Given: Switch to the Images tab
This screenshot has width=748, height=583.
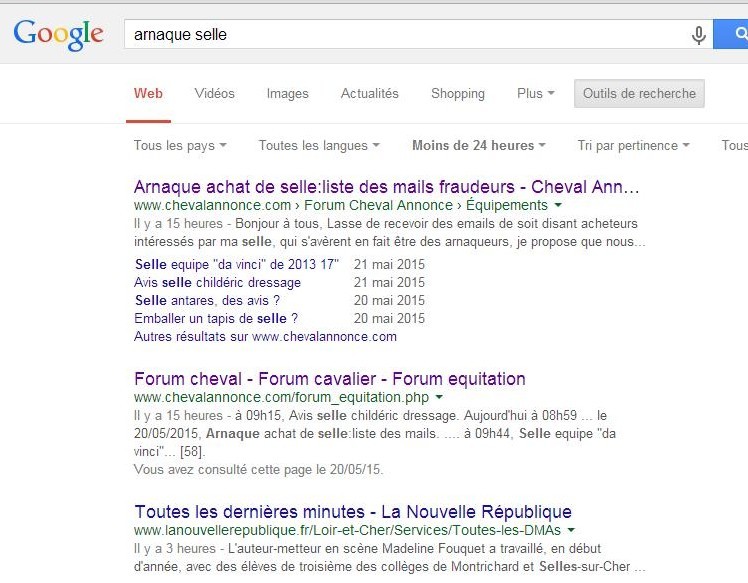Looking at the screenshot, I should tap(288, 94).
